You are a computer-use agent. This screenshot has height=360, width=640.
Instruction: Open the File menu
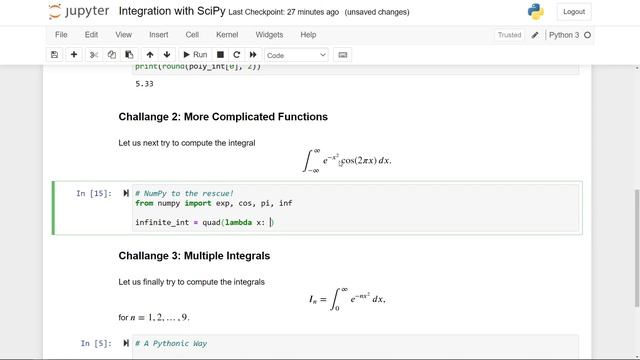(x=61, y=35)
